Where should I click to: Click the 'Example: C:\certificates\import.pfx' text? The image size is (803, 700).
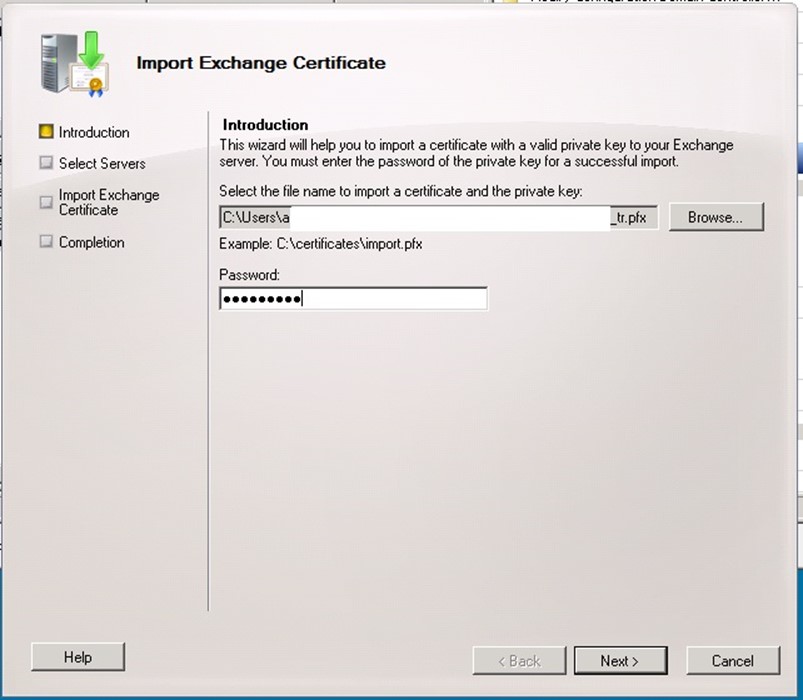[x=321, y=244]
